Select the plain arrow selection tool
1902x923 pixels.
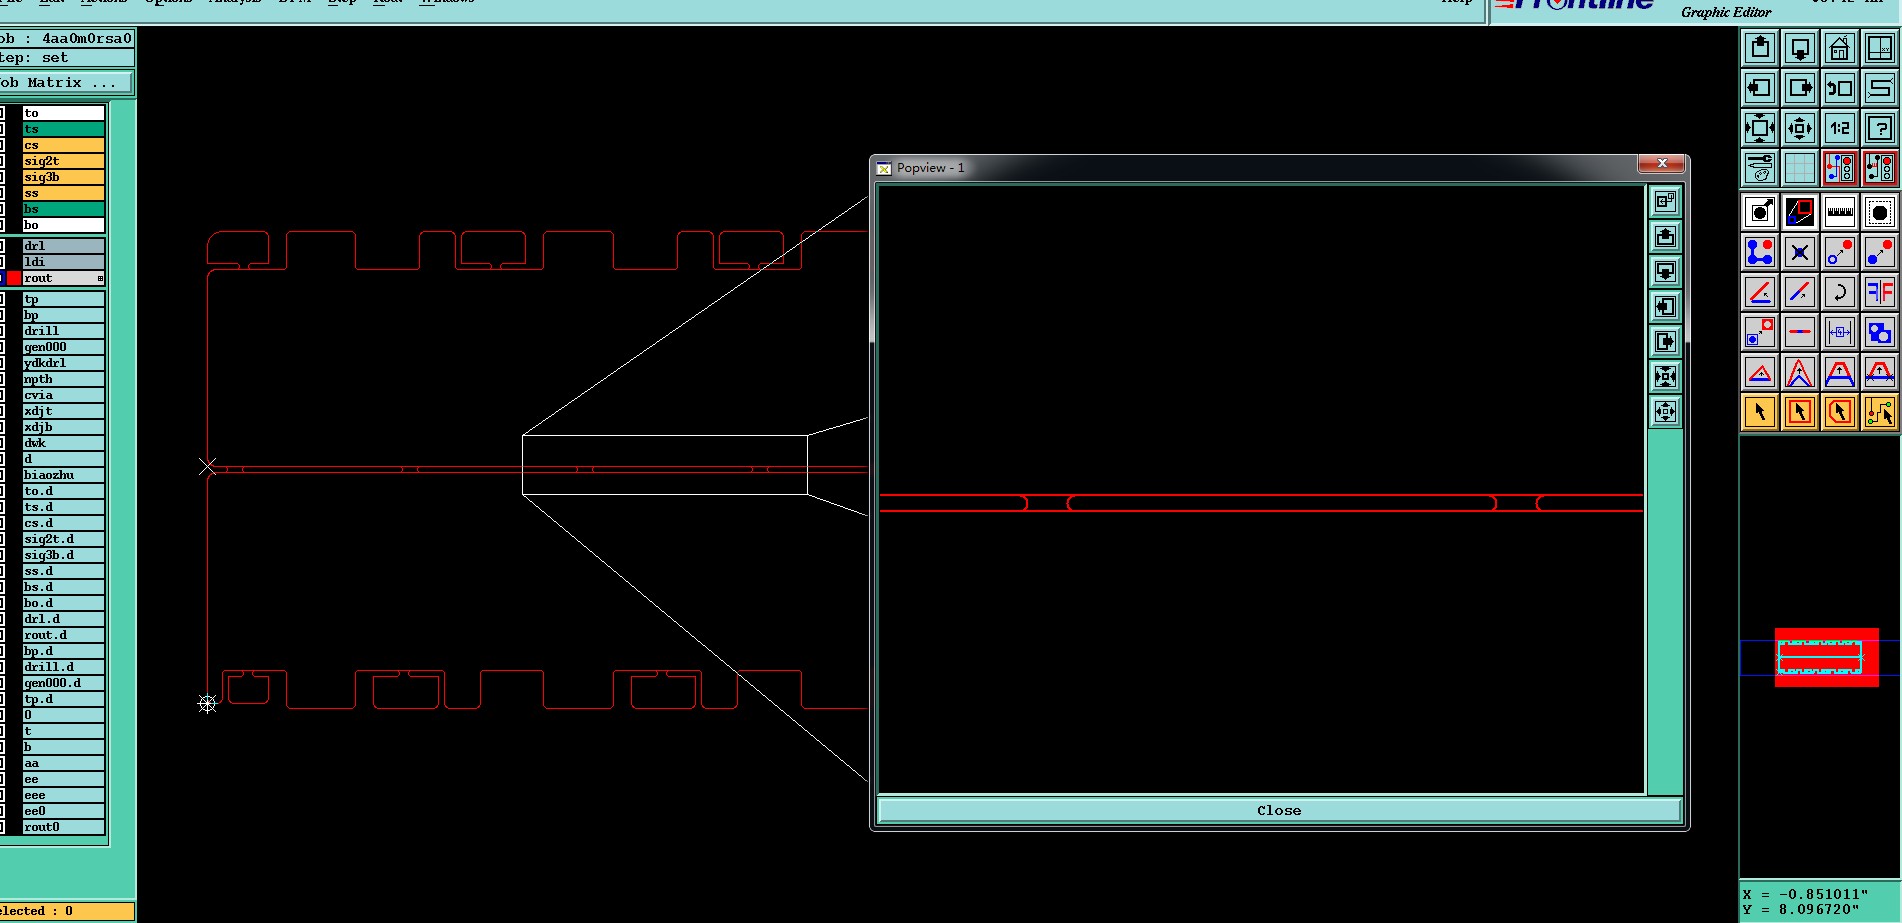click(x=1760, y=412)
